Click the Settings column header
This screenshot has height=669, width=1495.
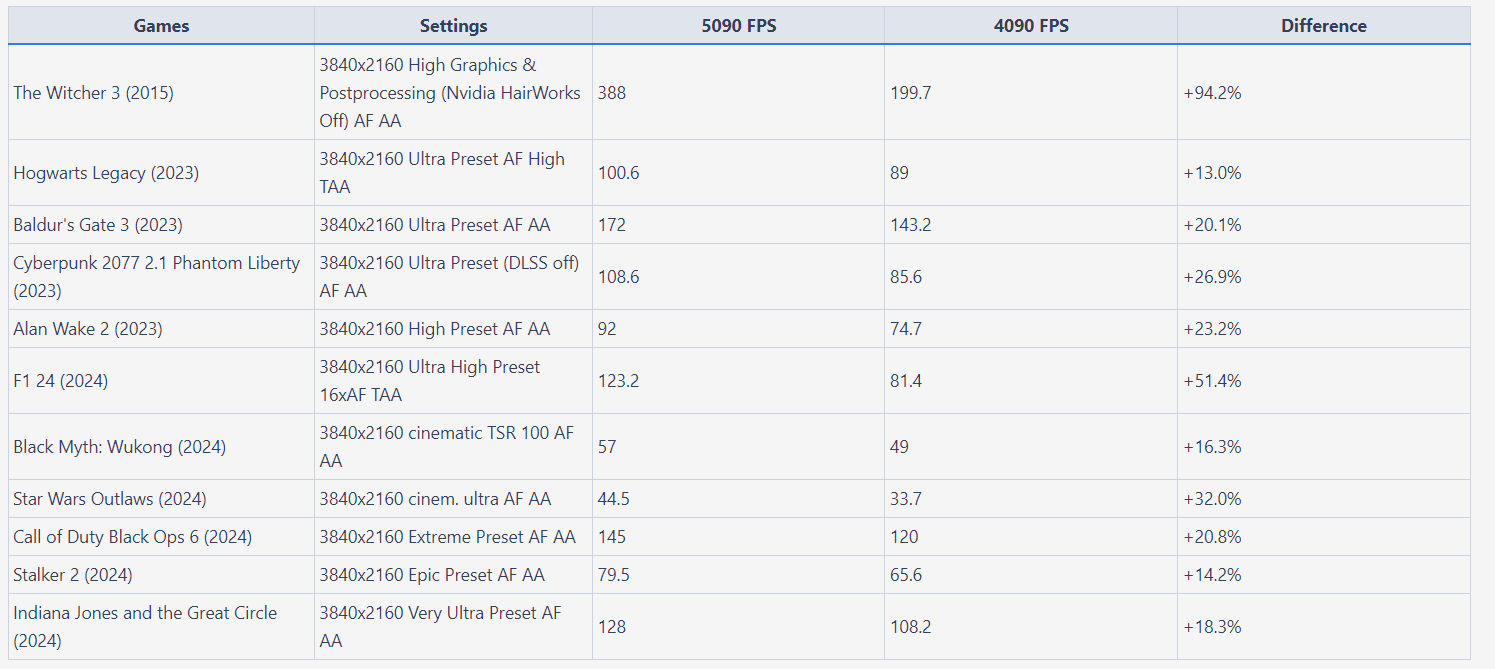453,26
